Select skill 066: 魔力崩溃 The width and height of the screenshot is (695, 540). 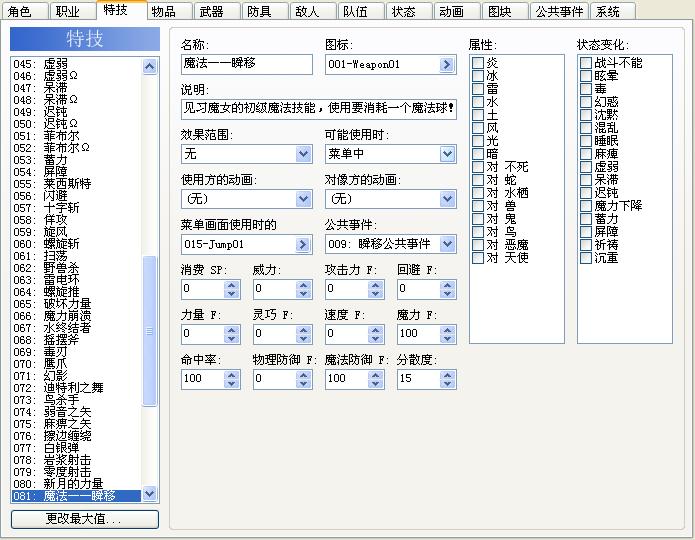point(75,316)
